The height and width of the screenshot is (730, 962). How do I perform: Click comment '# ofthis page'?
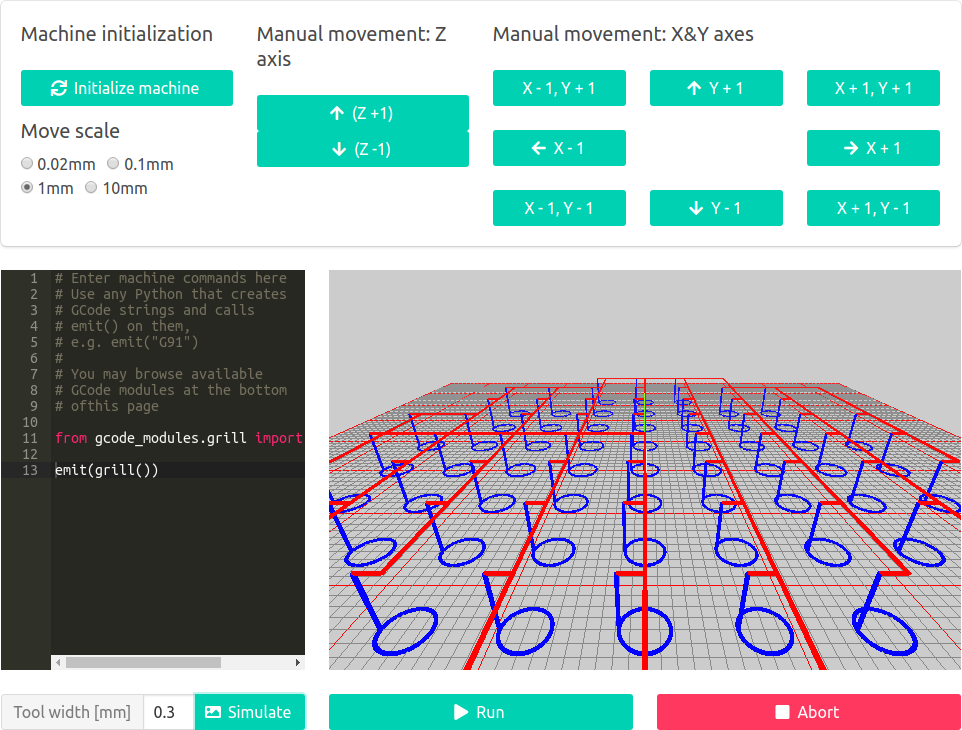point(107,406)
